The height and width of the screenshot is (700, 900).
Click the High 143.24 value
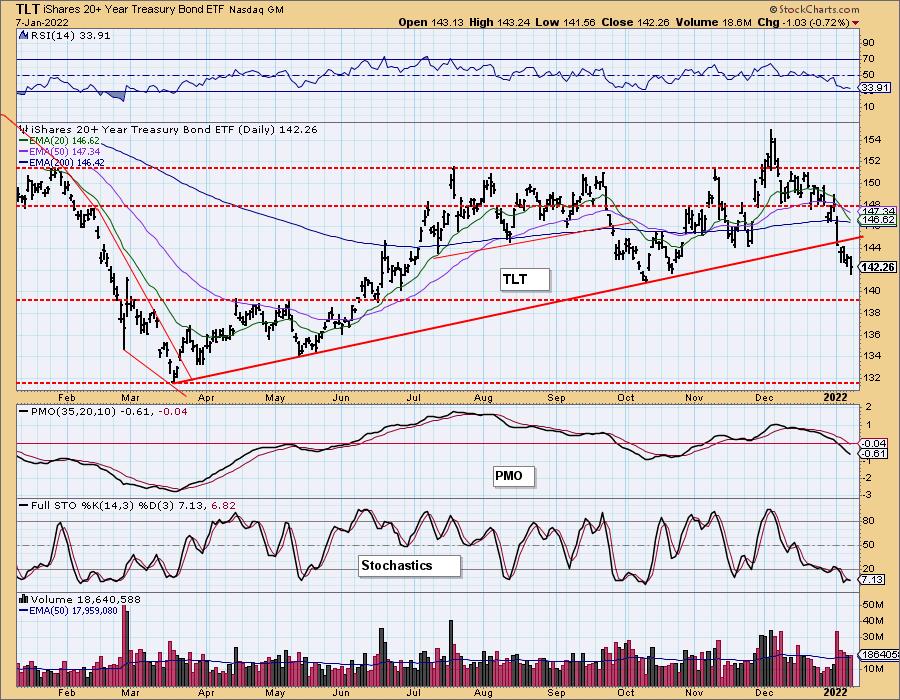pos(500,22)
